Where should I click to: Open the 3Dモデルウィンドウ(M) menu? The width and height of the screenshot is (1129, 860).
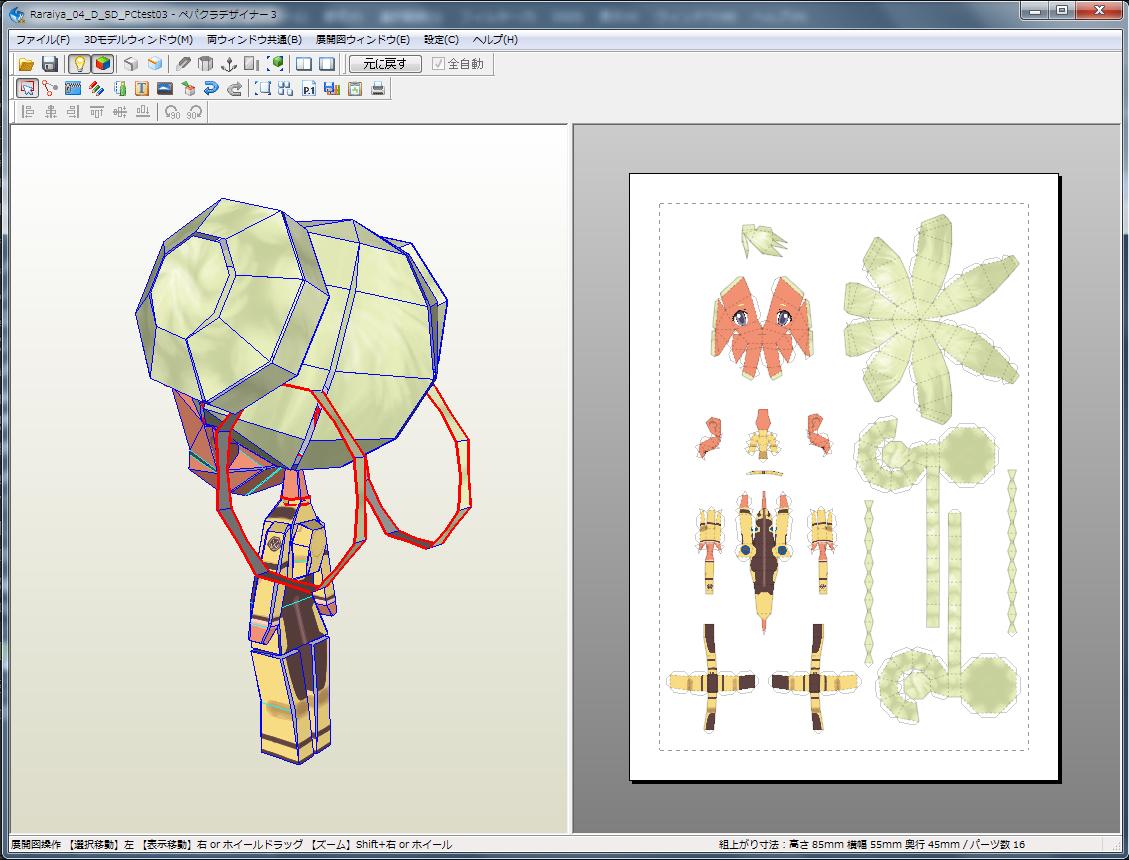point(138,40)
